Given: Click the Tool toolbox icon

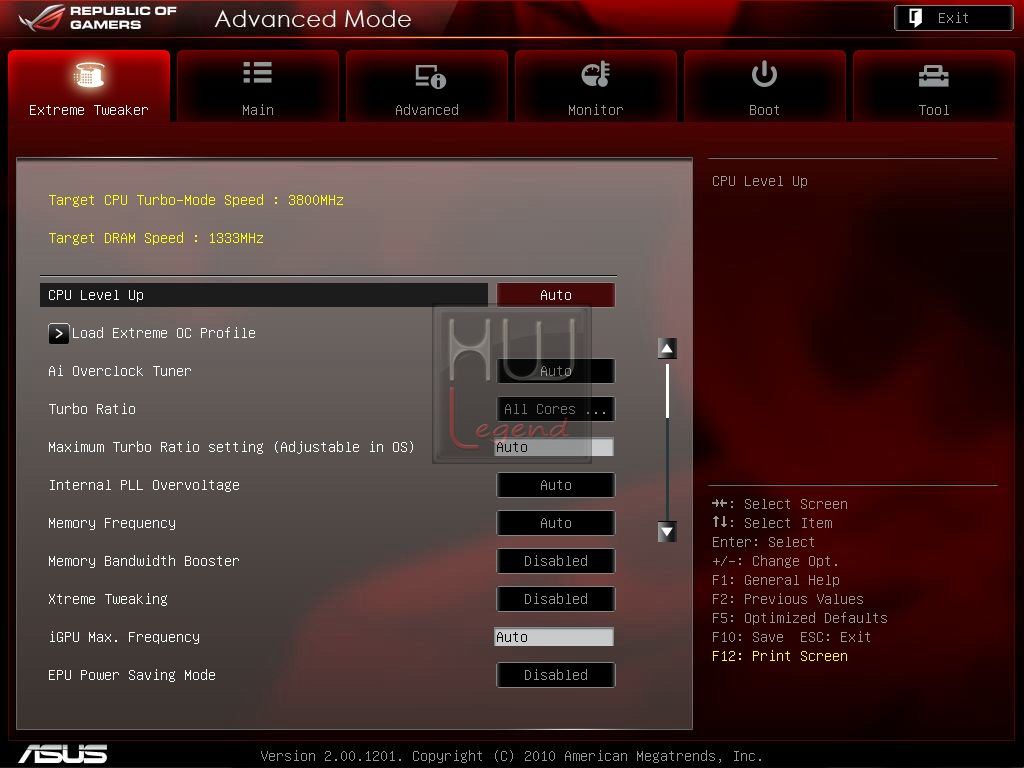Looking at the screenshot, I should [x=933, y=76].
